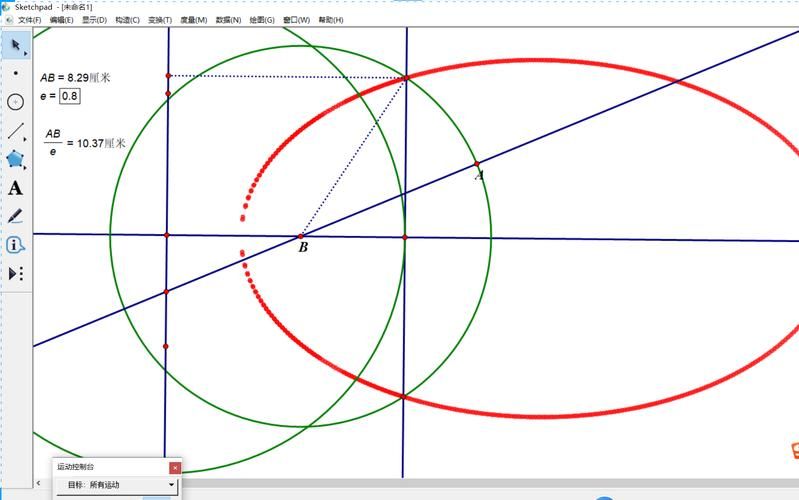Open the 构造(C) menu
The height and width of the screenshot is (500, 799).
[x=127, y=20]
